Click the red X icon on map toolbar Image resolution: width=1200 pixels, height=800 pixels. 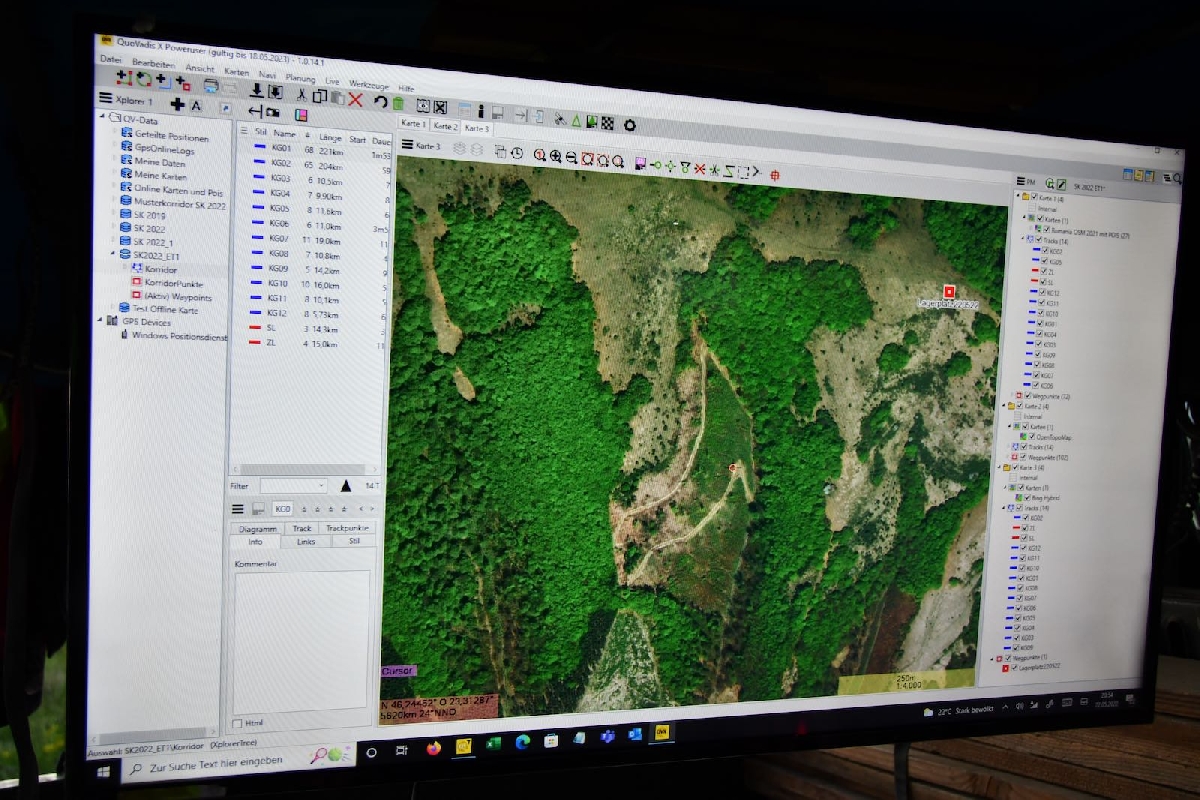pyautogui.click(x=700, y=169)
